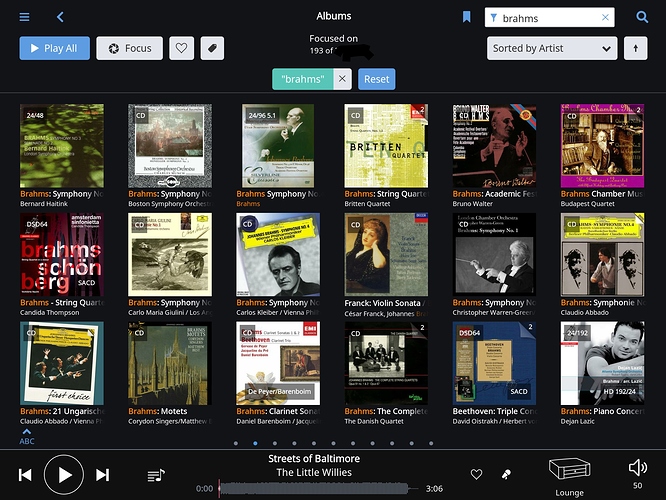Toggle the "brahms" focus chip
Screen dimensions: 666x500
click(302, 79)
